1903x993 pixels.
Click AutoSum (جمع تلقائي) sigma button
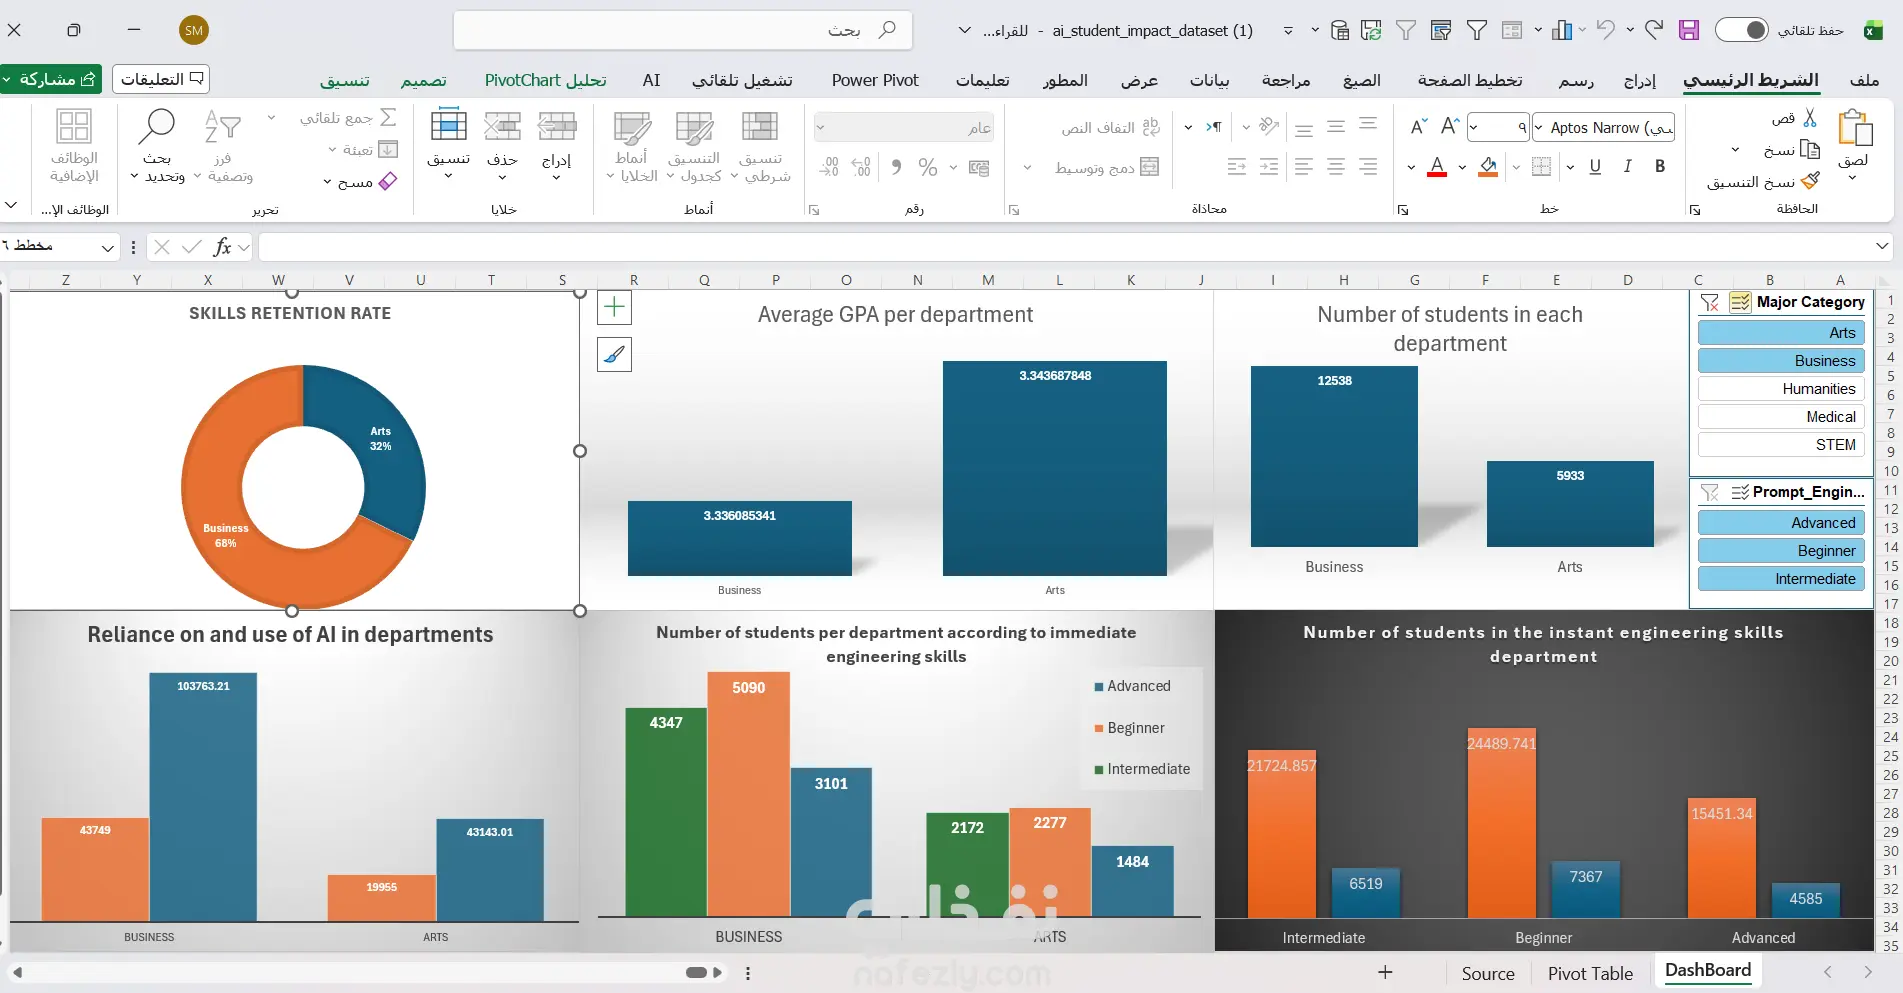tap(348, 118)
